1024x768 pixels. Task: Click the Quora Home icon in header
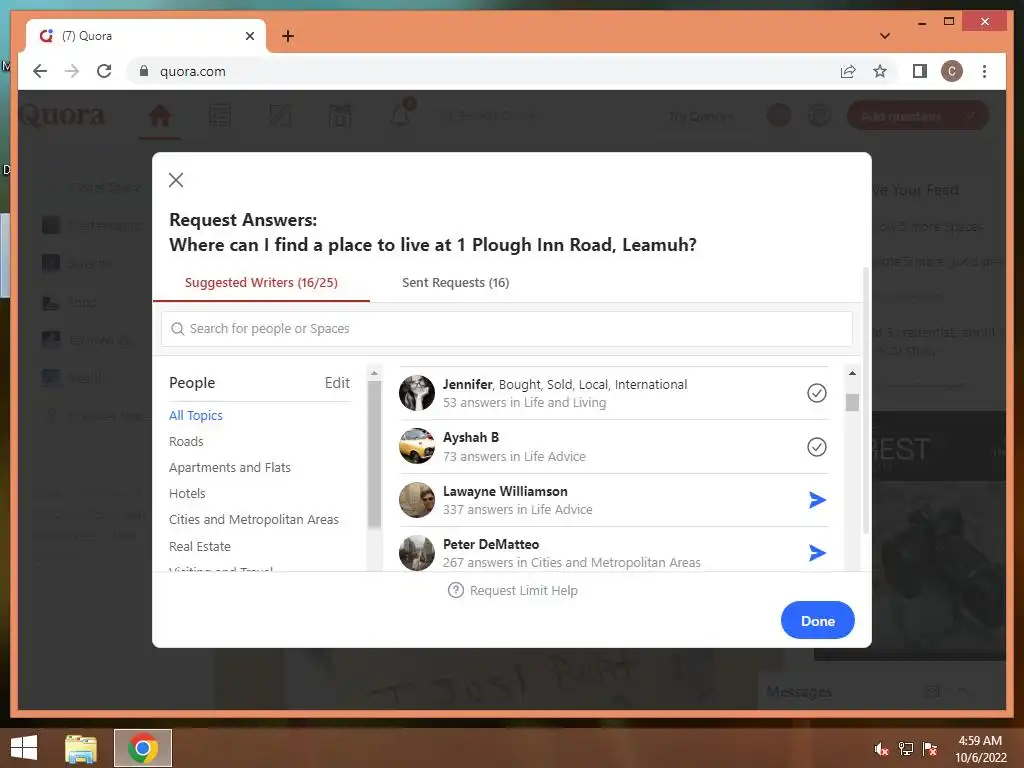point(159,116)
